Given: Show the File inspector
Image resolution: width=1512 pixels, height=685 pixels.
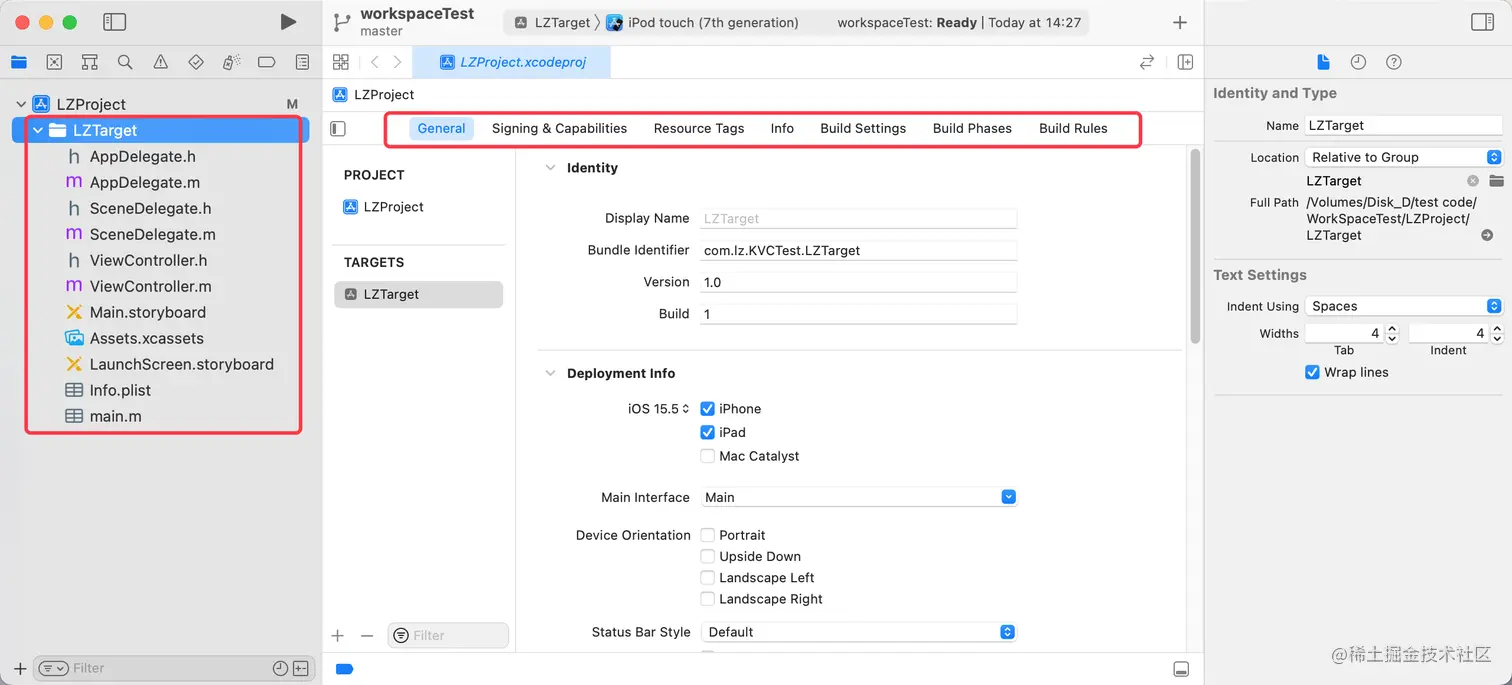Looking at the screenshot, I should (1323, 62).
